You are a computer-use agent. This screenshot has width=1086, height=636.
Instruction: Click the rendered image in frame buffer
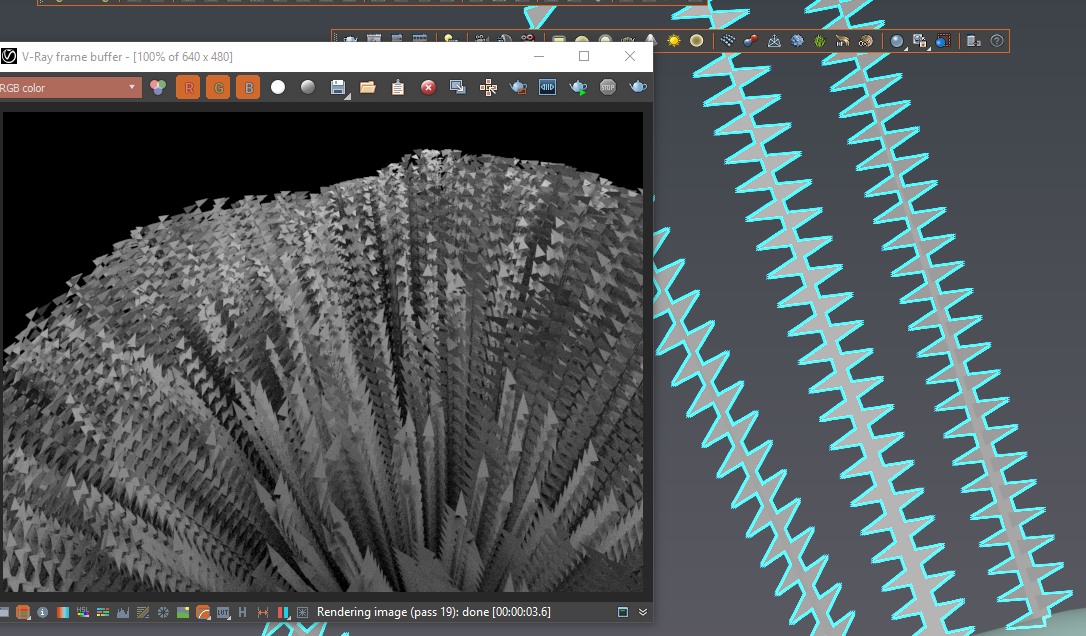tap(322, 350)
